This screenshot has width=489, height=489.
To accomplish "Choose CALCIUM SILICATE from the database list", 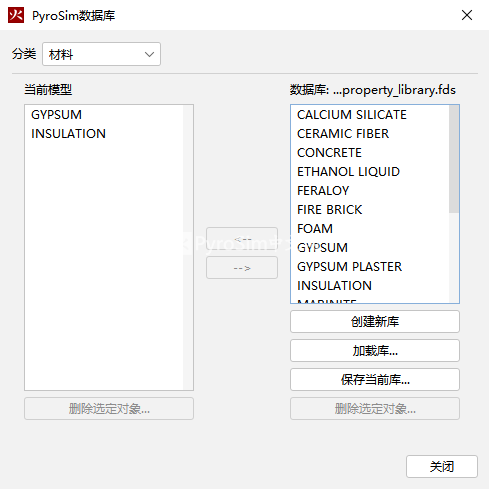I will [x=352, y=115].
